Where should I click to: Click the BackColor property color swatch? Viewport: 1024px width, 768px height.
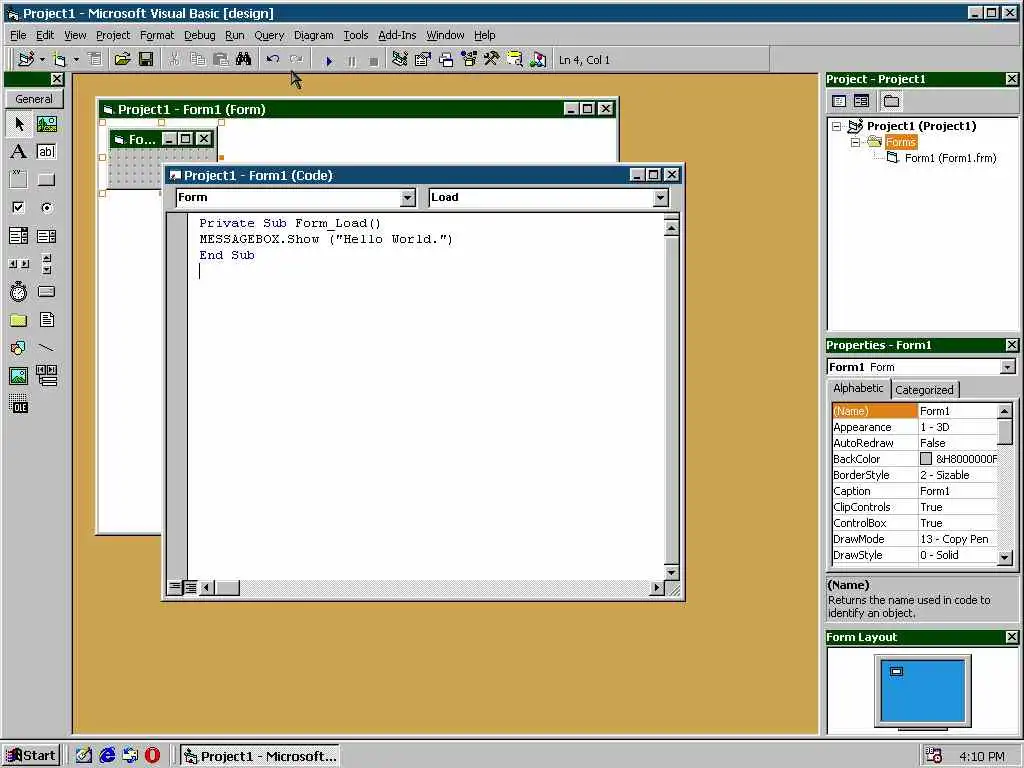926,459
